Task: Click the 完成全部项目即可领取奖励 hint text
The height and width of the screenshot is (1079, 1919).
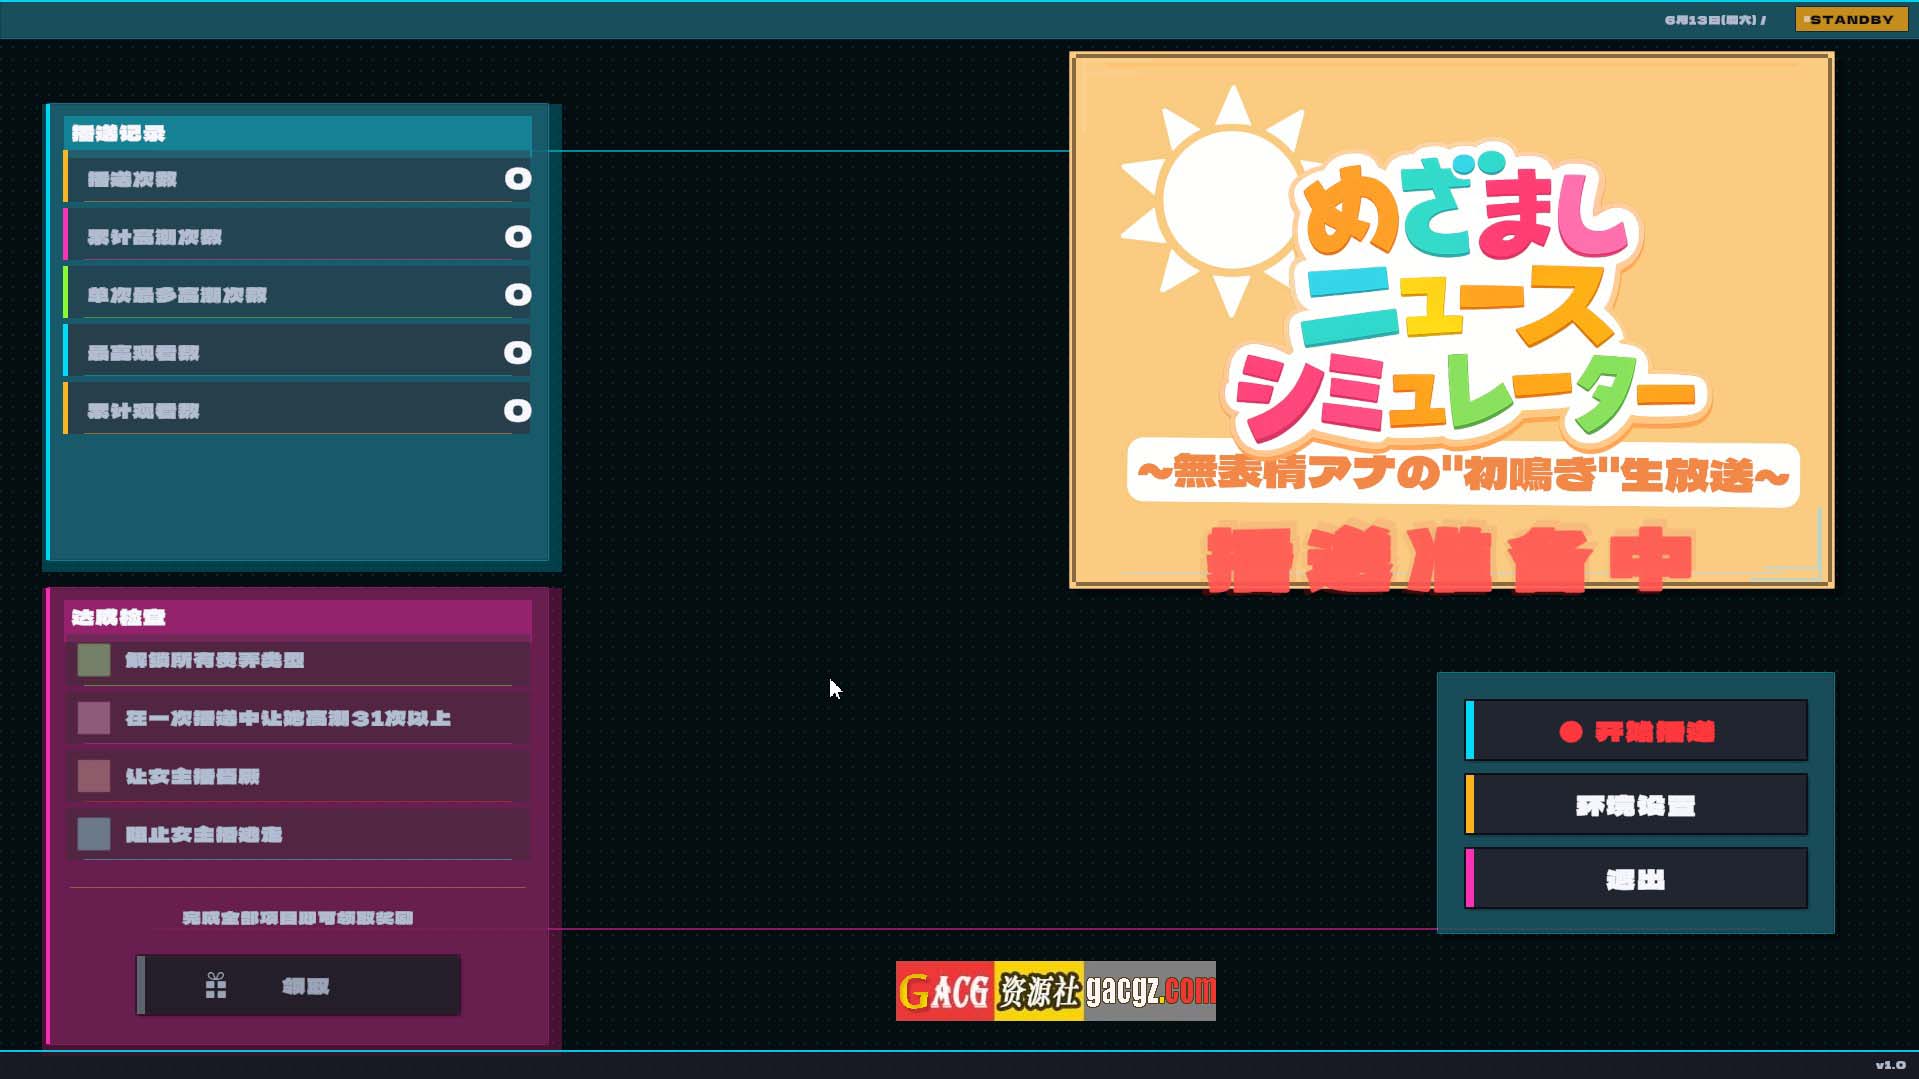Action: [298, 918]
